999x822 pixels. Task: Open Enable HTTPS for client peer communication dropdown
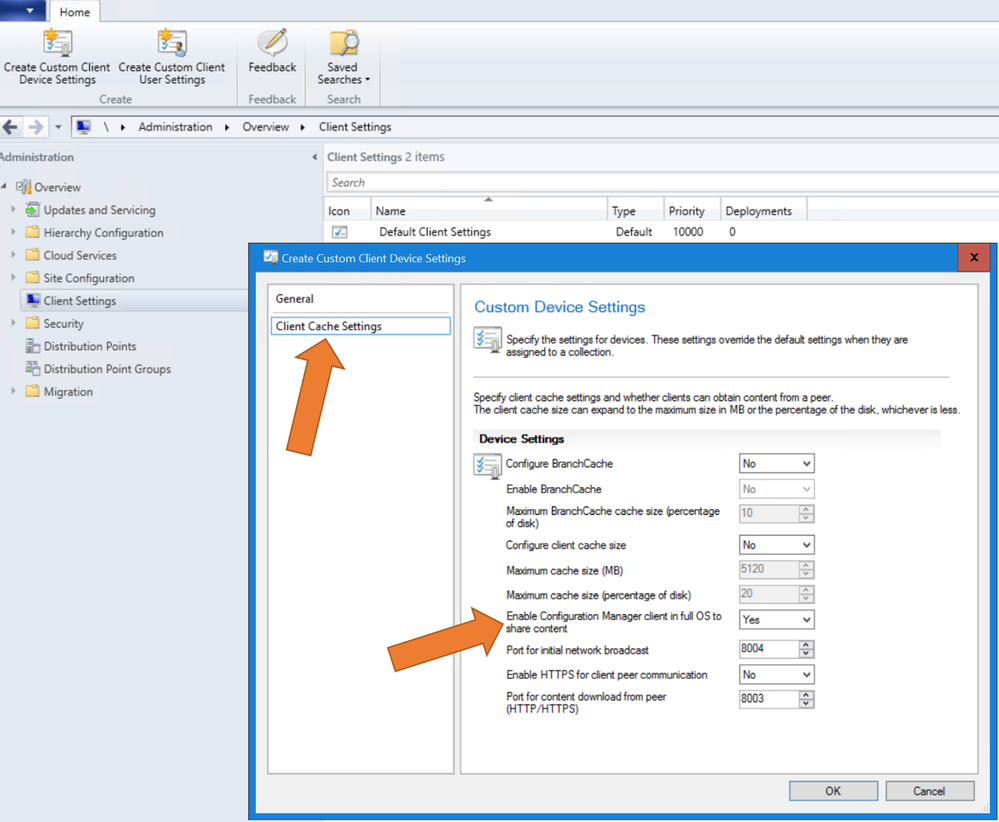point(777,674)
